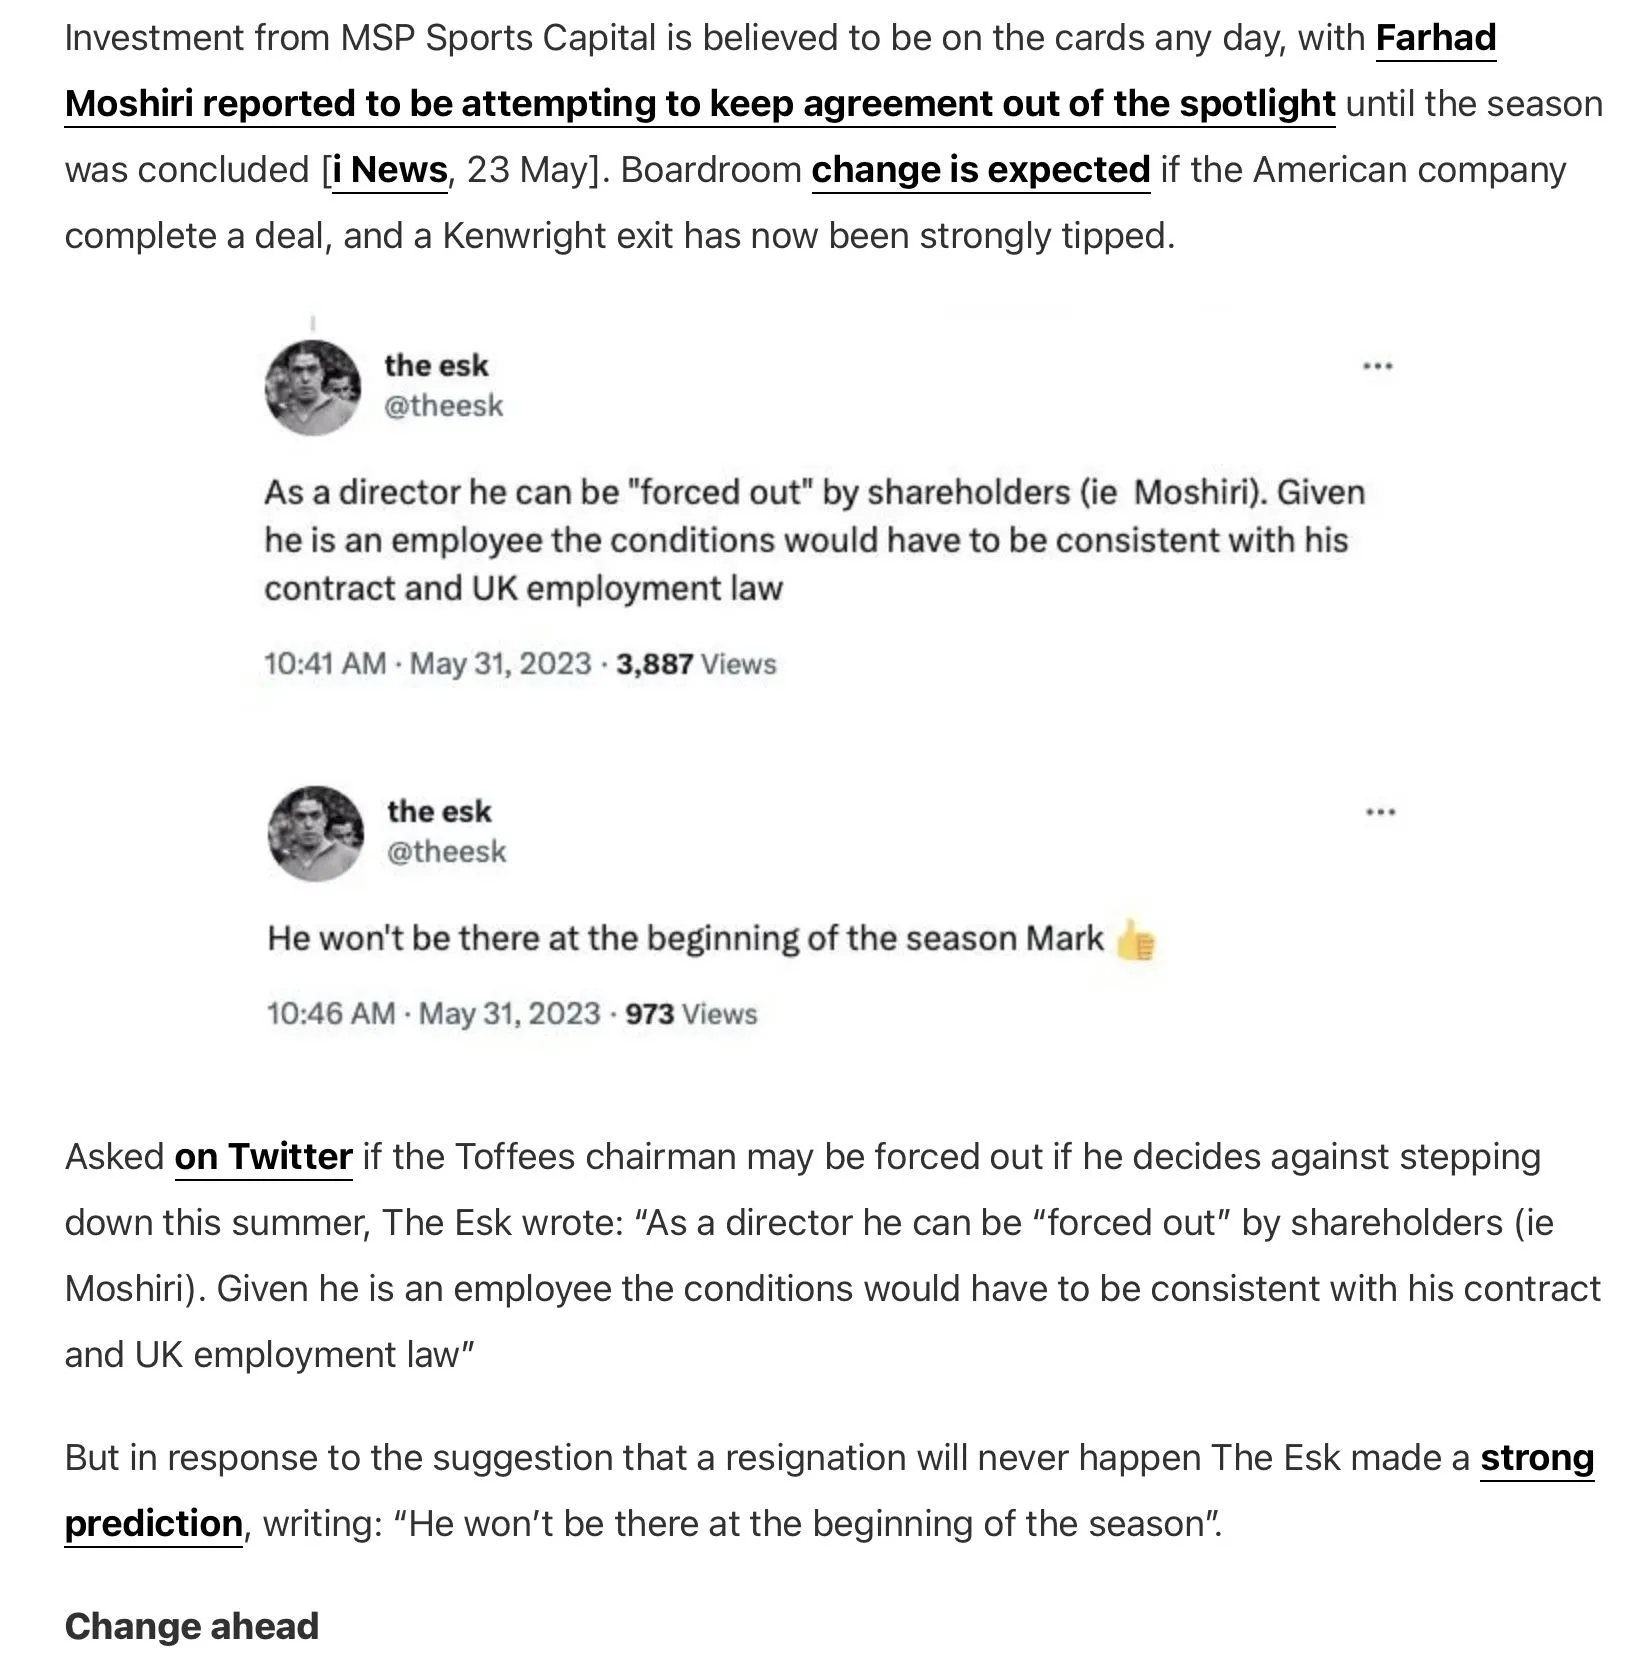
Task: Click @theesk handle on second tweet
Action: click(446, 852)
